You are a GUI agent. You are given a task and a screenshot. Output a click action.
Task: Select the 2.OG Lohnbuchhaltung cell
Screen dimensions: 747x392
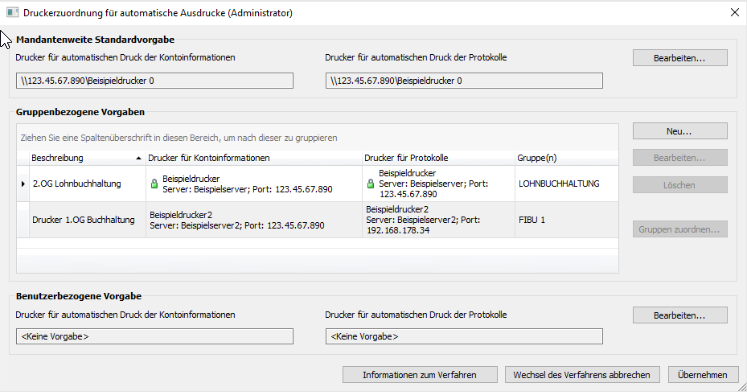click(x=88, y=184)
